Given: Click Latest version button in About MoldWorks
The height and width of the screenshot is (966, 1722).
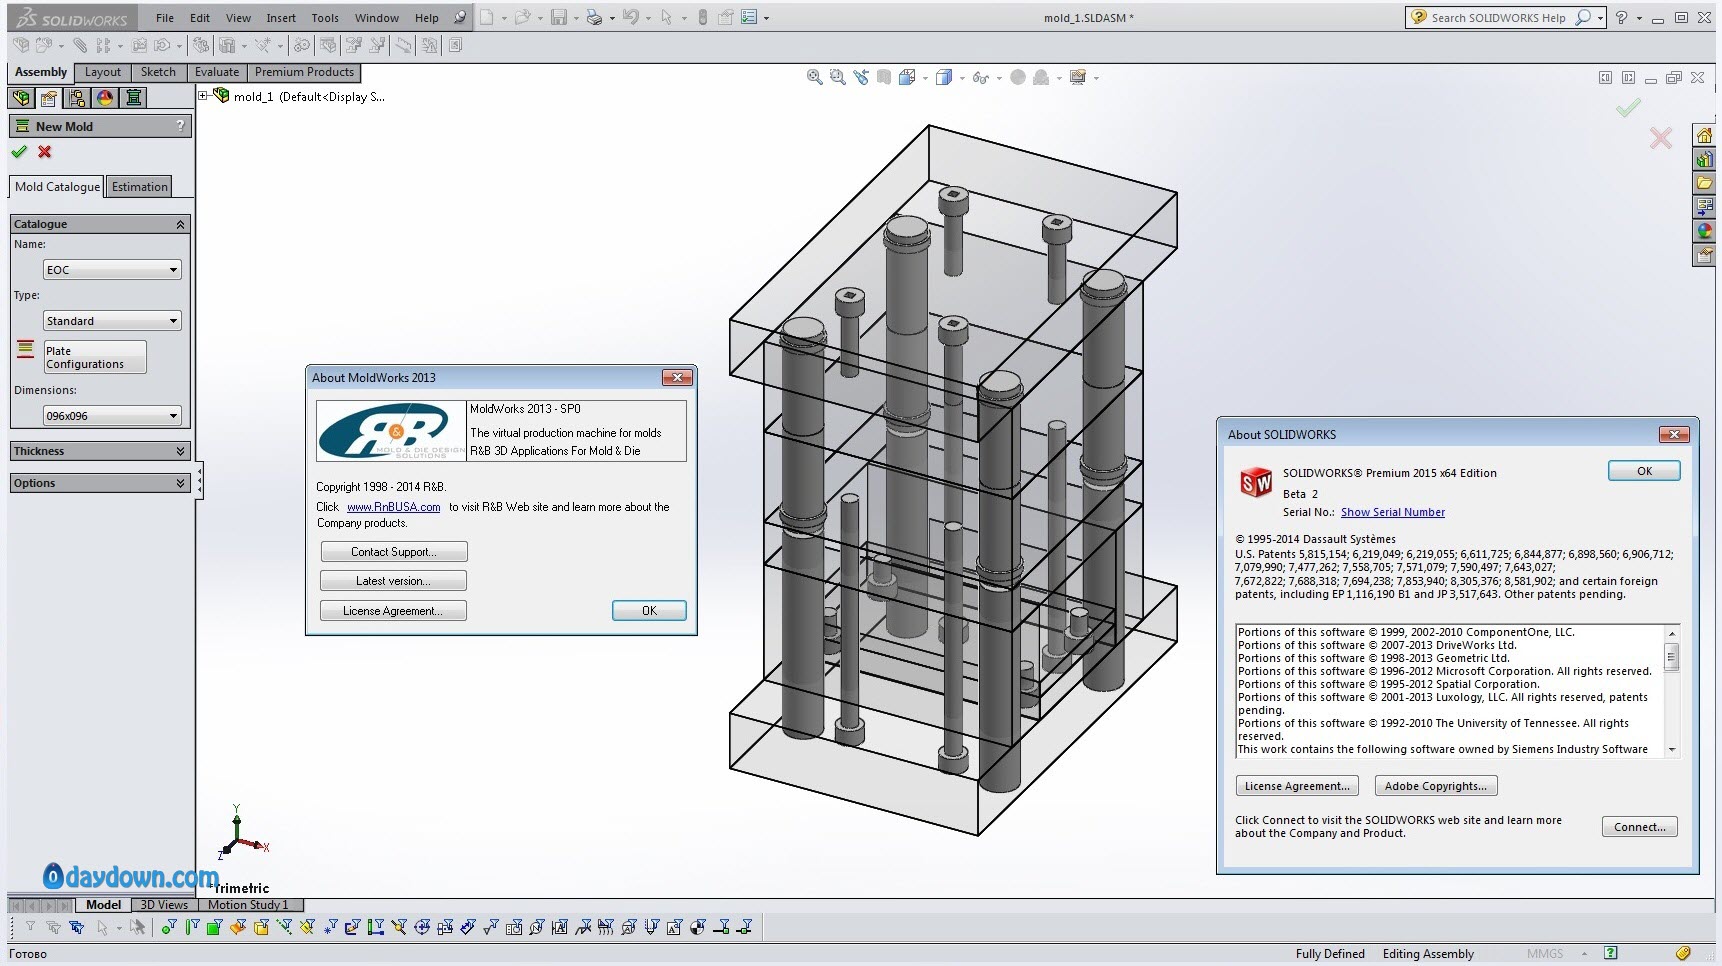Looking at the screenshot, I should pos(393,581).
